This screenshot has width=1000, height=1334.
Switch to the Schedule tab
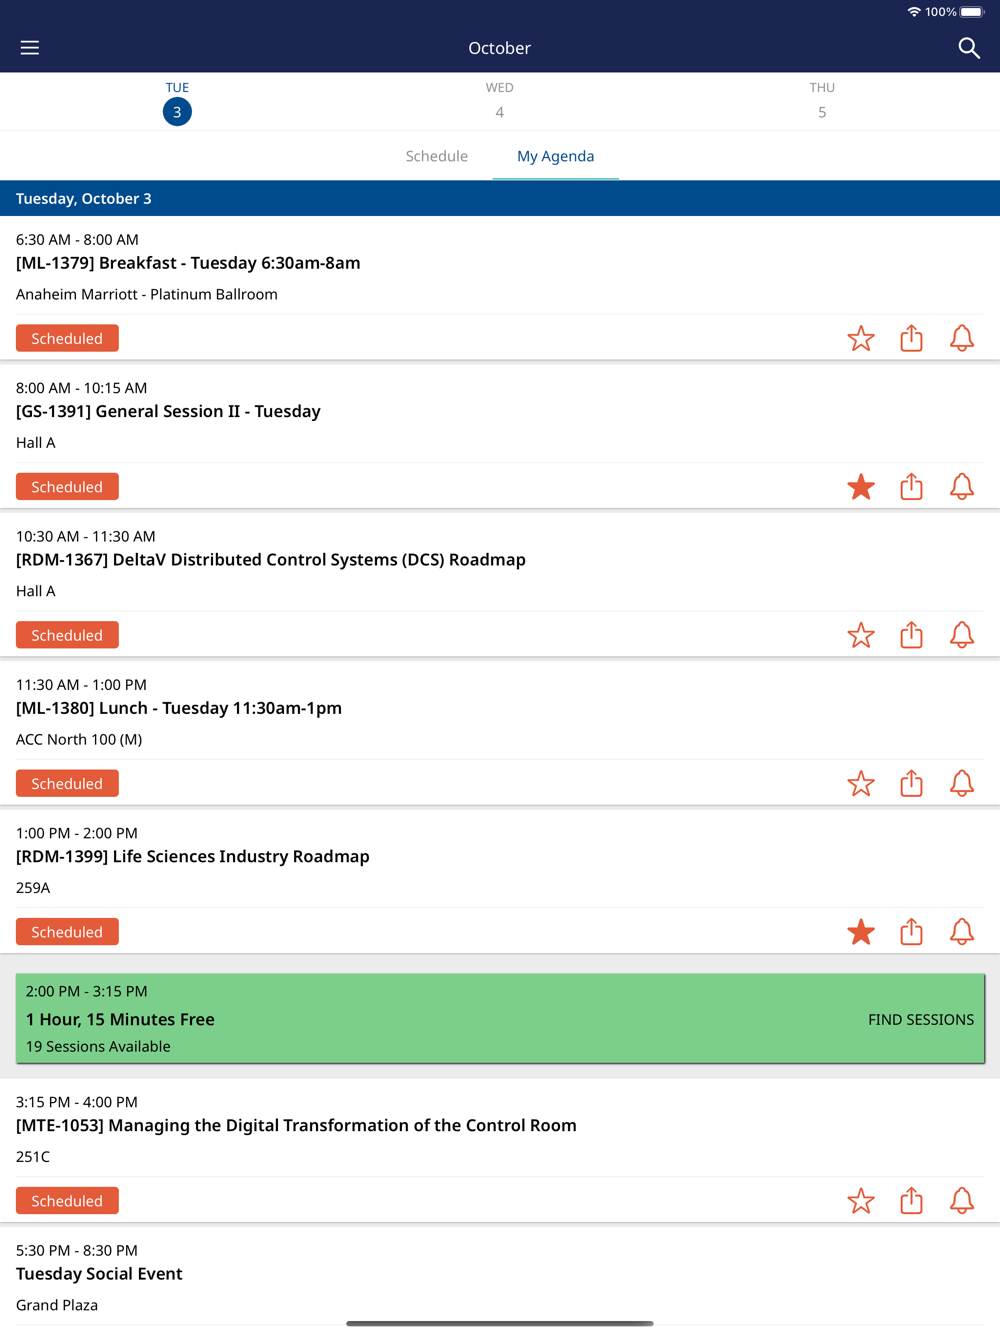click(x=437, y=156)
